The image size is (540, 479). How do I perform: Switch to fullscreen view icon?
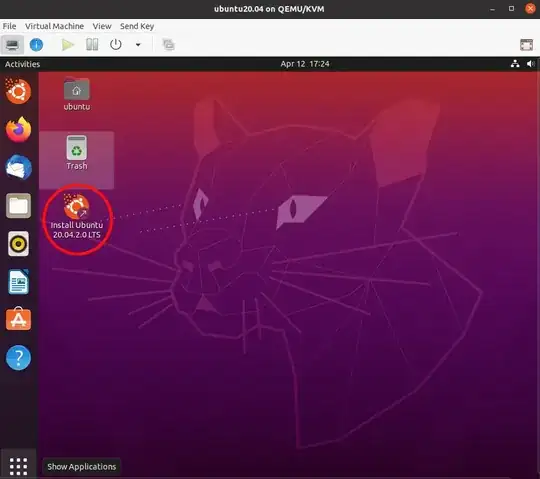(x=526, y=44)
